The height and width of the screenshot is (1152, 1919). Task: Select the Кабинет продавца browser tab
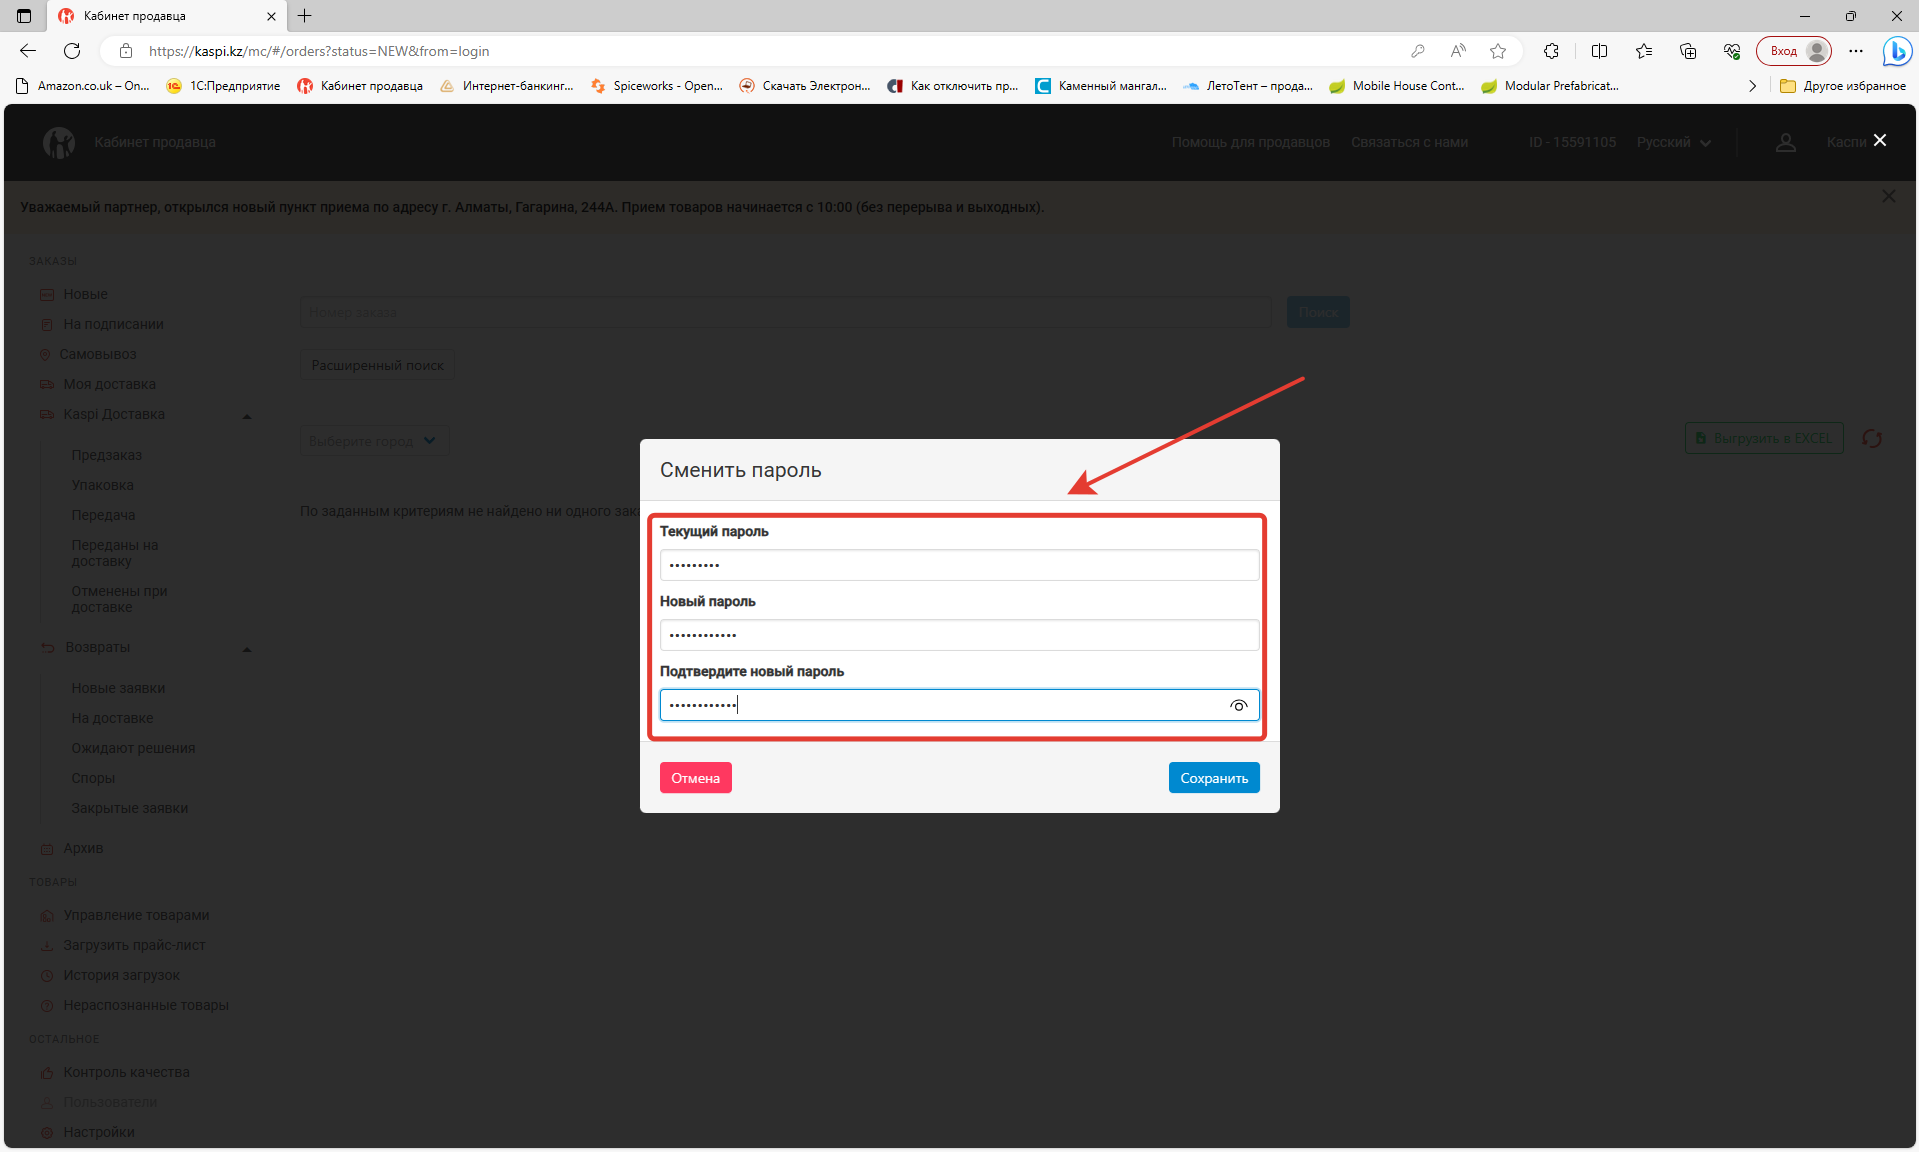[x=160, y=16]
